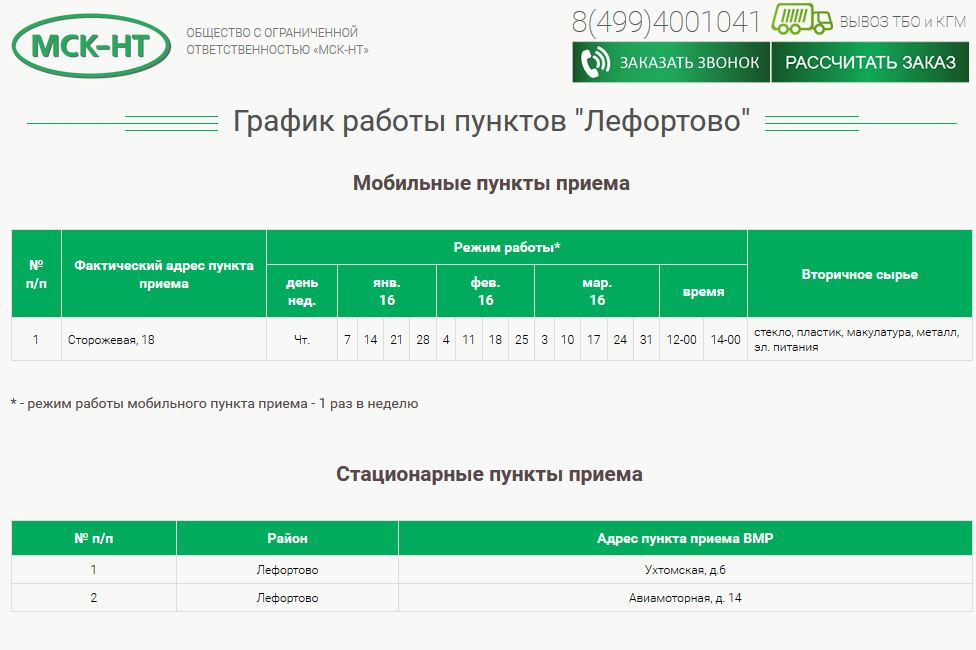Viewport: 976px width, 650px height.
Task: Click the Режим работы* column header
Action: 507,247
